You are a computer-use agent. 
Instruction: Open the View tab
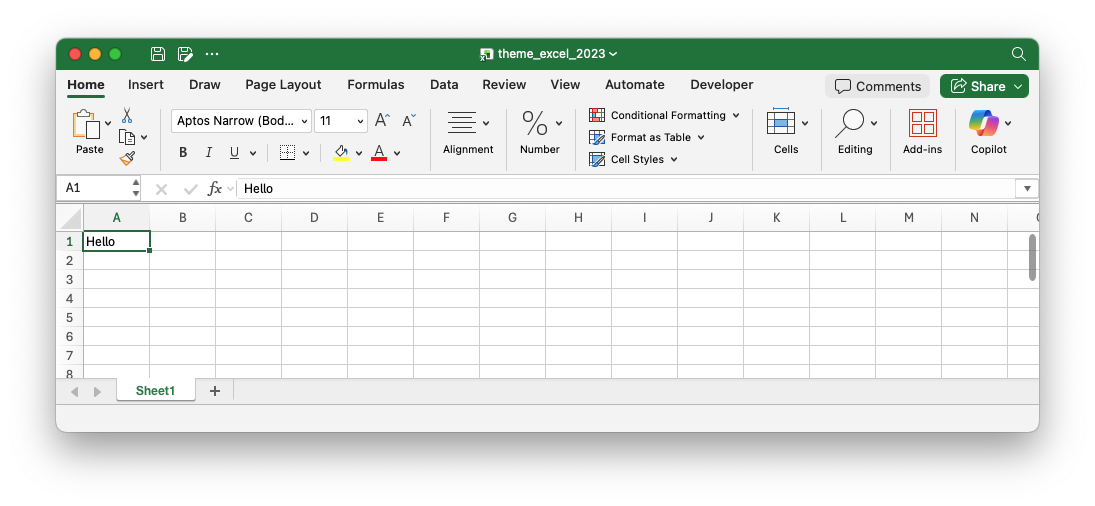coord(565,84)
